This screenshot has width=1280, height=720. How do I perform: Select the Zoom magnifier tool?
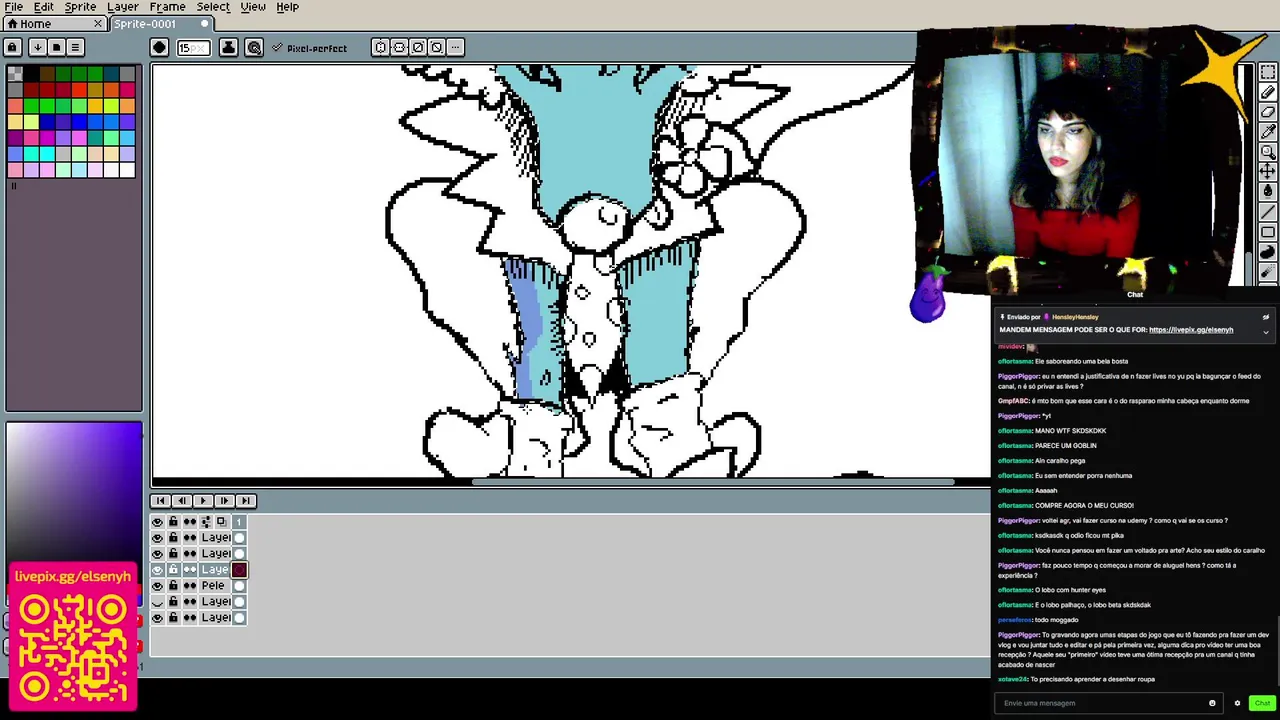click(1268, 152)
